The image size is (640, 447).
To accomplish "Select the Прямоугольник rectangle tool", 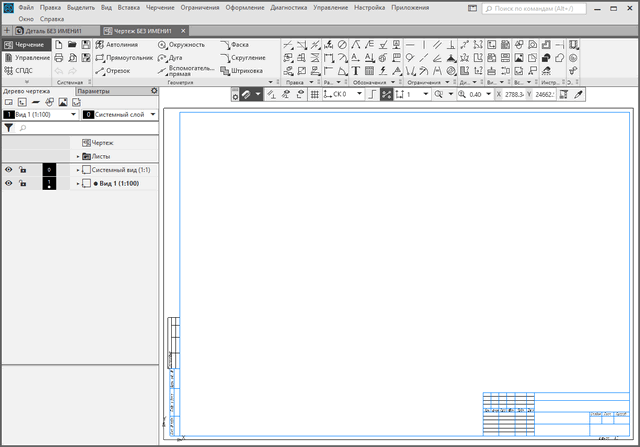I will pyautogui.click(x=123, y=58).
